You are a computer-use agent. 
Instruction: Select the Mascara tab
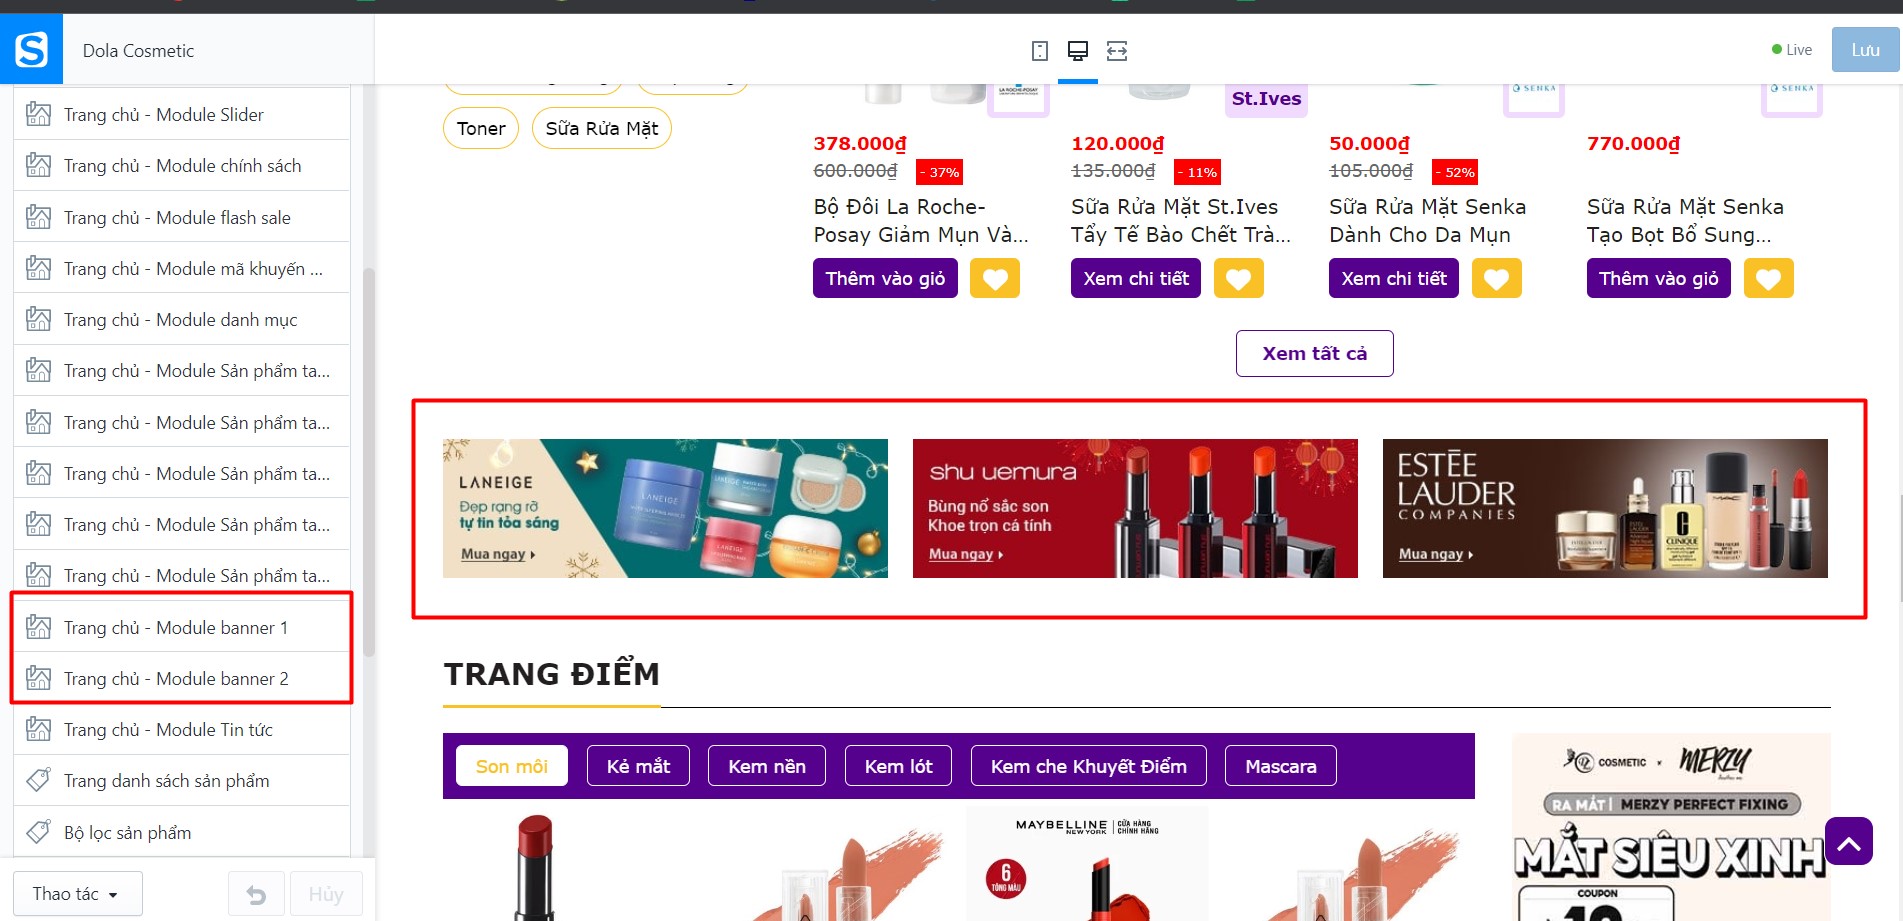[x=1281, y=766]
